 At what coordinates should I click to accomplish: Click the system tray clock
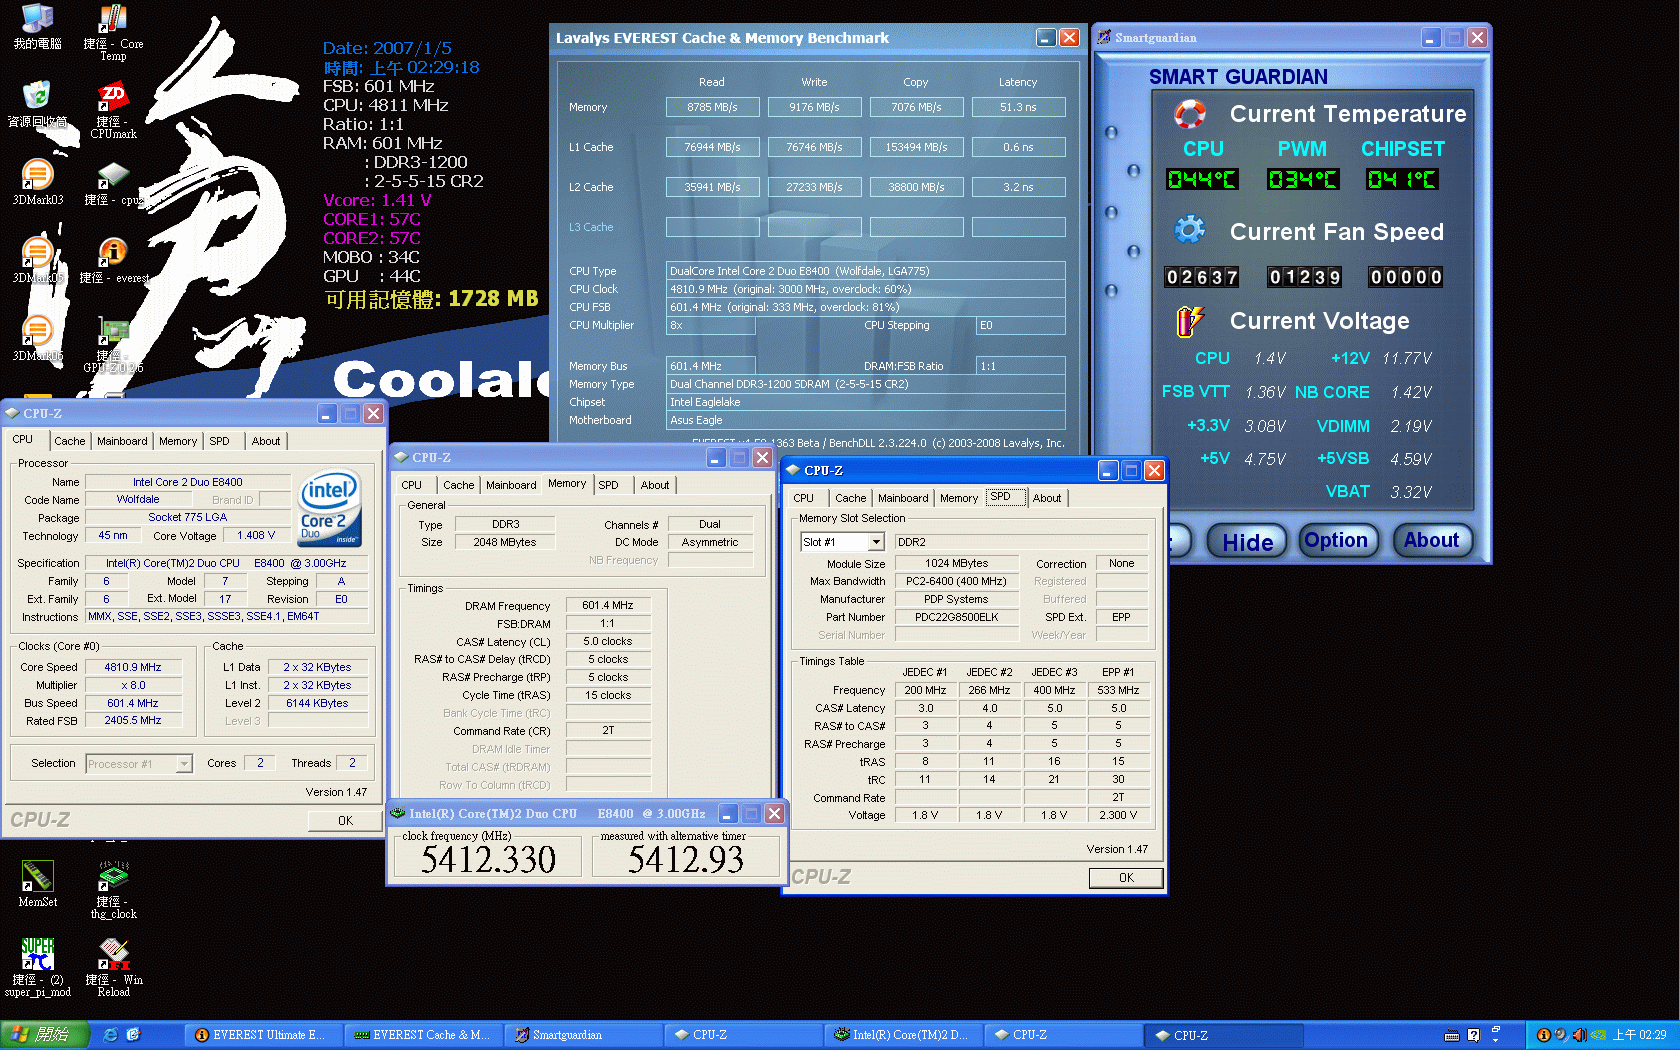[1640, 1035]
